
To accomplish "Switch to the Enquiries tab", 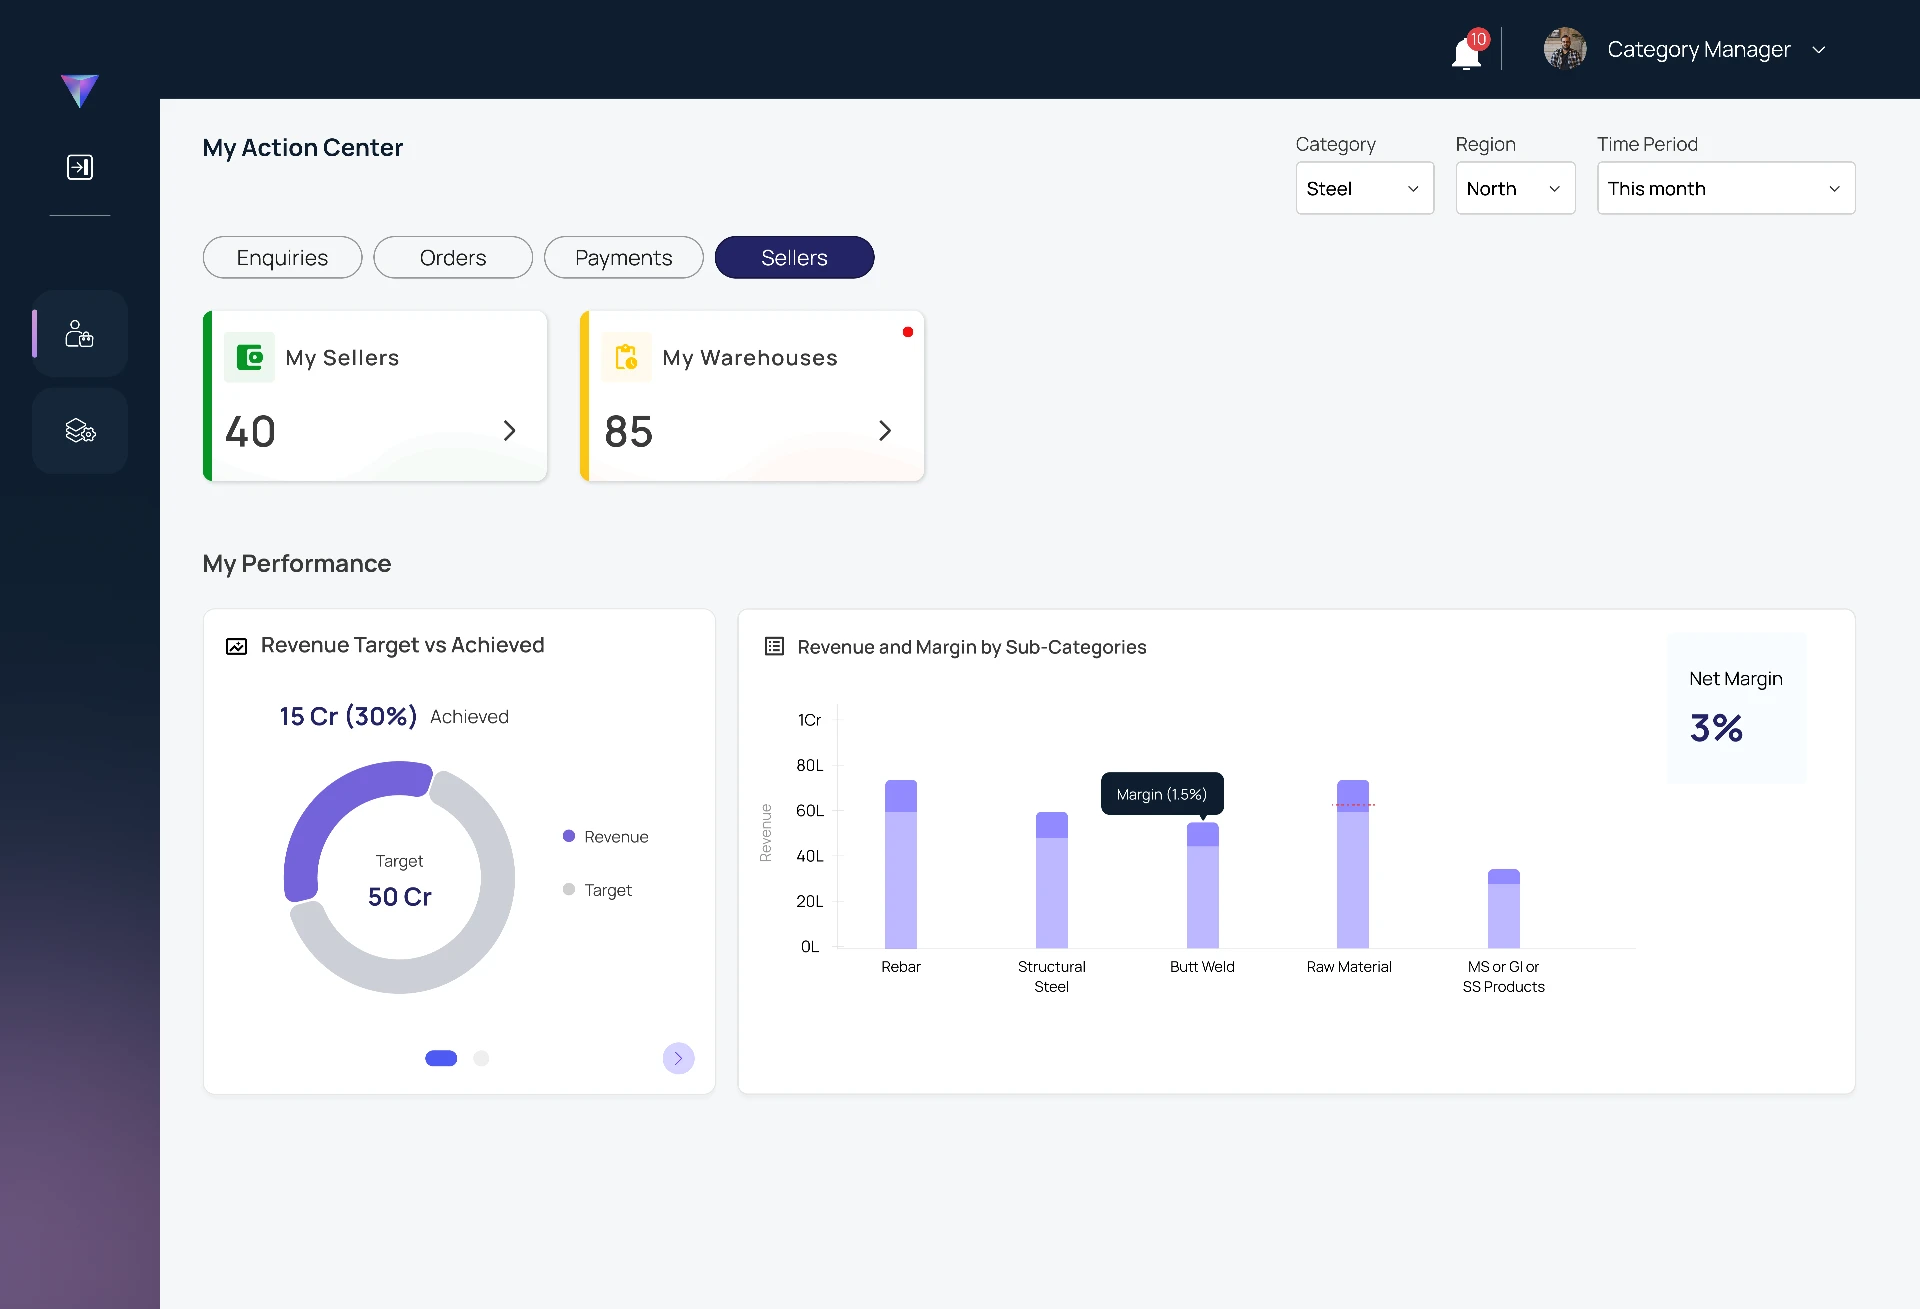I will click(282, 257).
